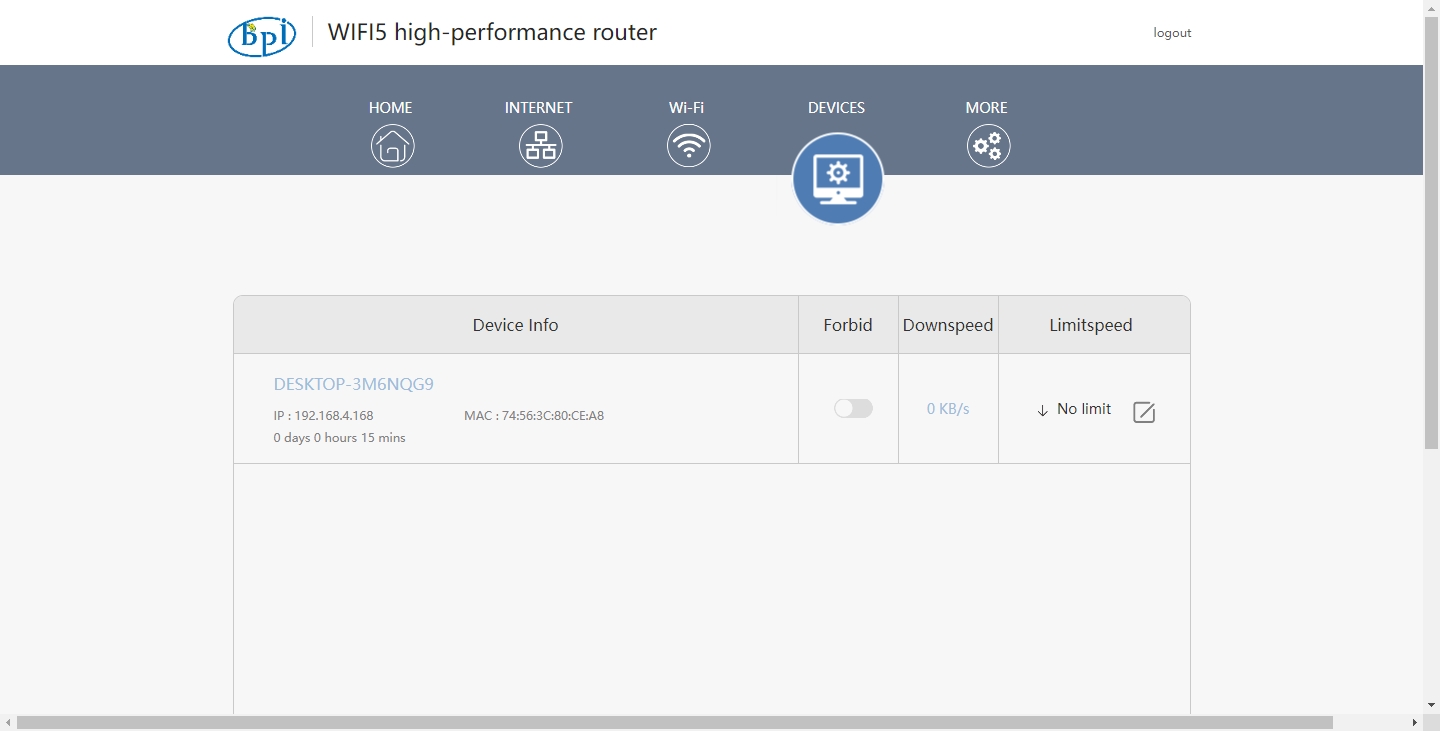Click the WIFI5 high-performance router title

click(x=492, y=32)
